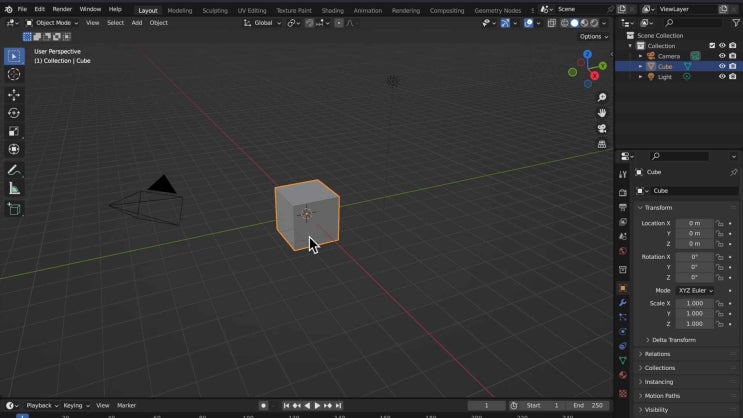Image resolution: width=743 pixels, height=418 pixels.
Task: Toggle camera view in viewport
Action: pyautogui.click(x=602, y=128)
